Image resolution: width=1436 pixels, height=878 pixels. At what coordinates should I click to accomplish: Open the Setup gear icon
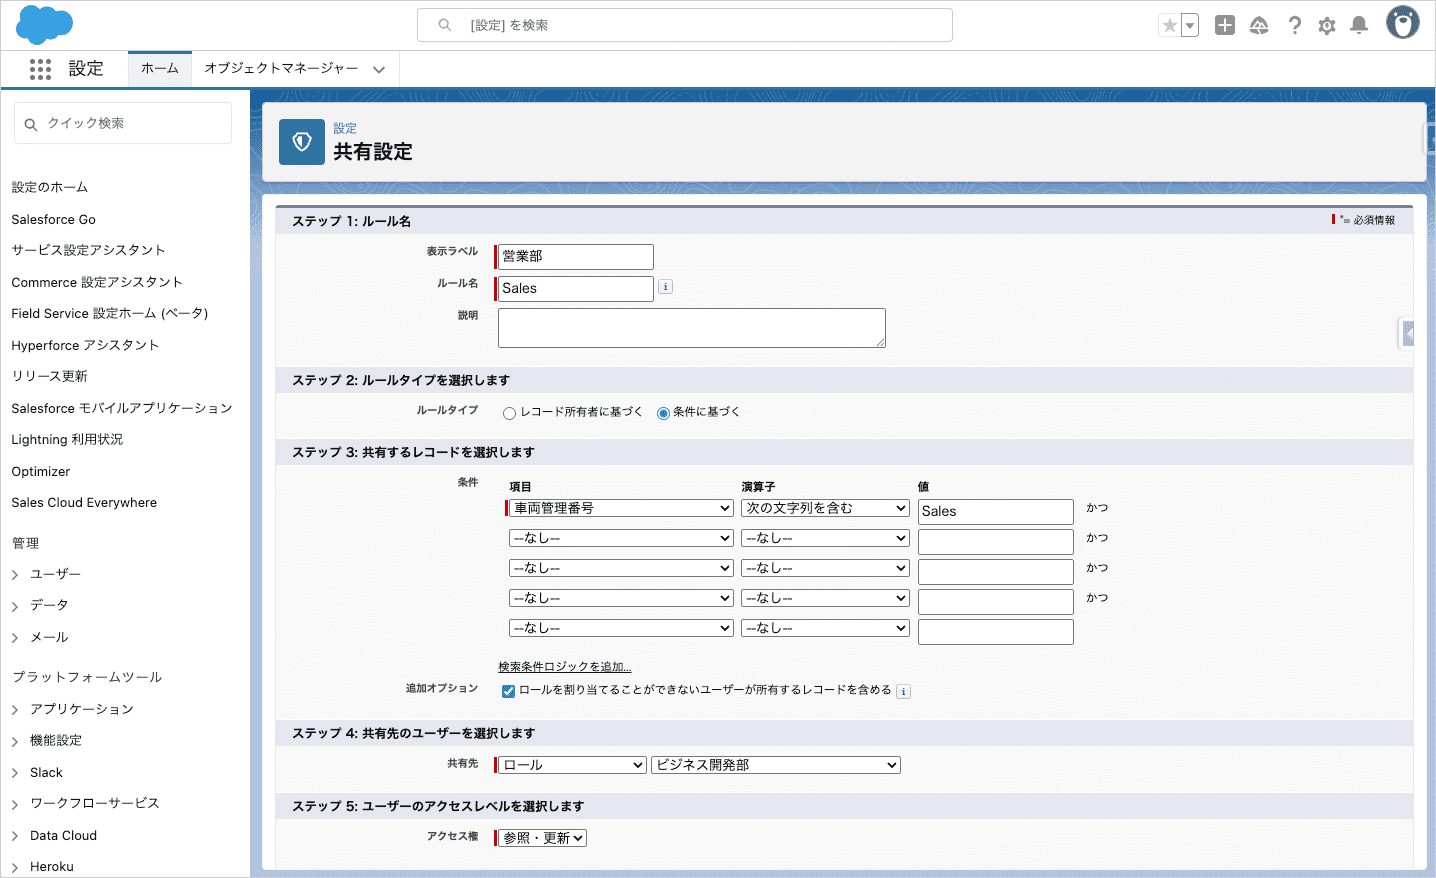click(1327, 25)
